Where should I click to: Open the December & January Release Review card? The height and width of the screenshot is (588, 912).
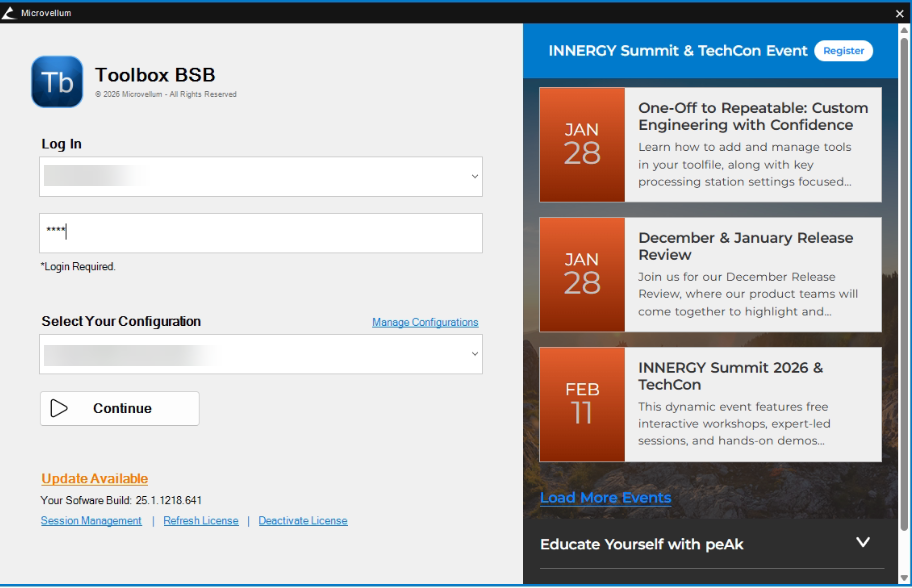(x=710, y=275)
